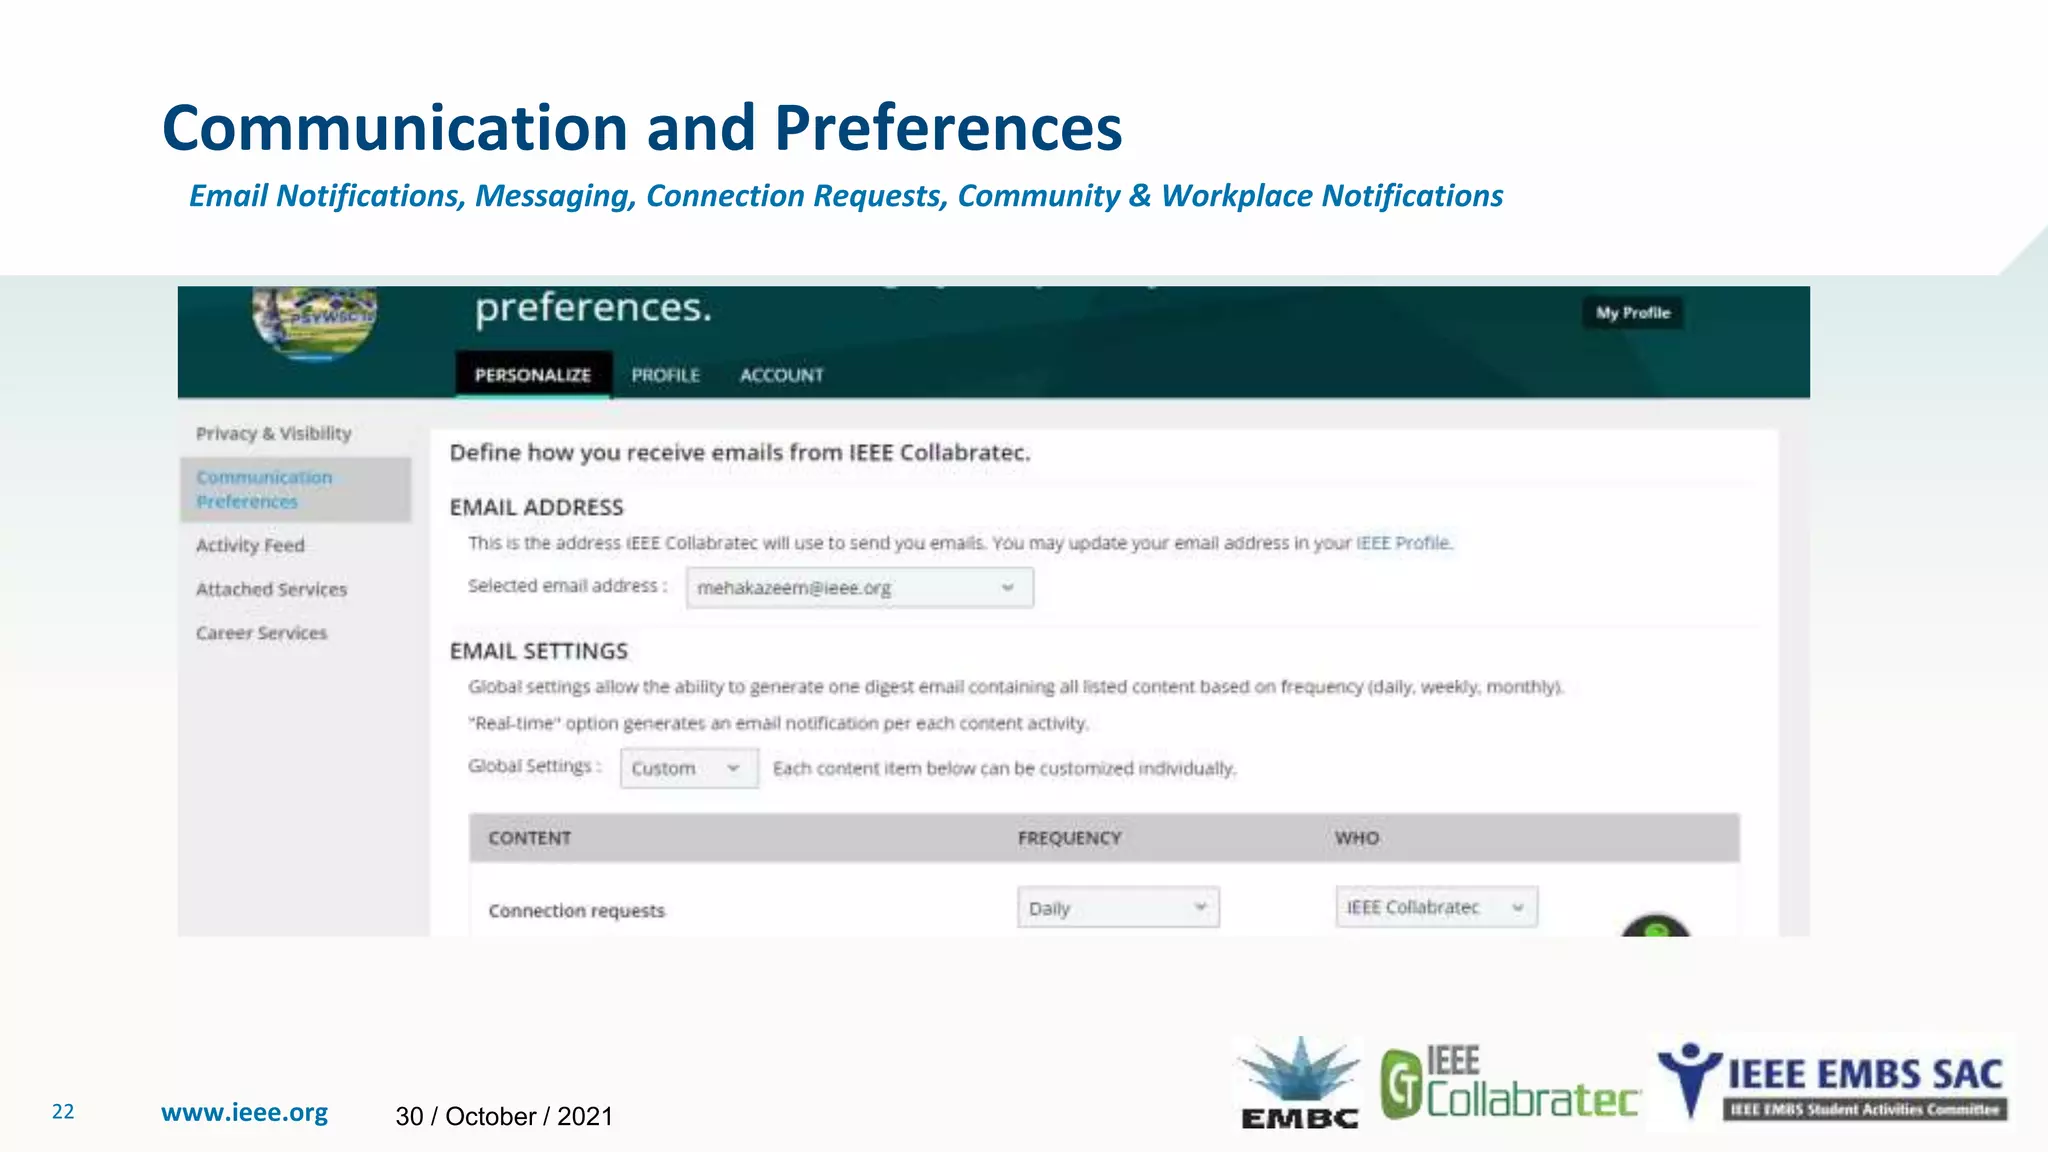Click the EMBC logo
The height and width of the screenshot is (1152, 2048).
point(1299,1084)
